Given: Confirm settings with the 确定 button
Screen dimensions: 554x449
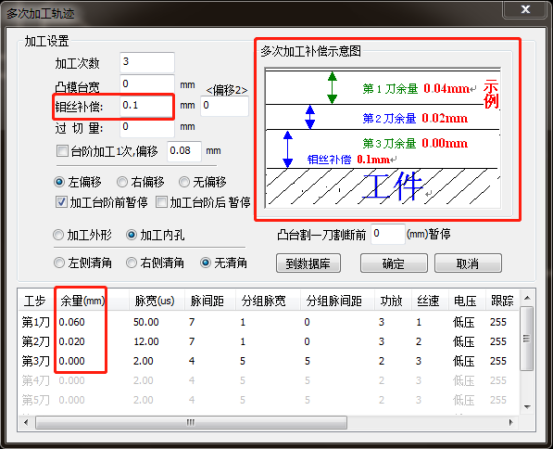Looking at the screenshot, I should (394, 263).
